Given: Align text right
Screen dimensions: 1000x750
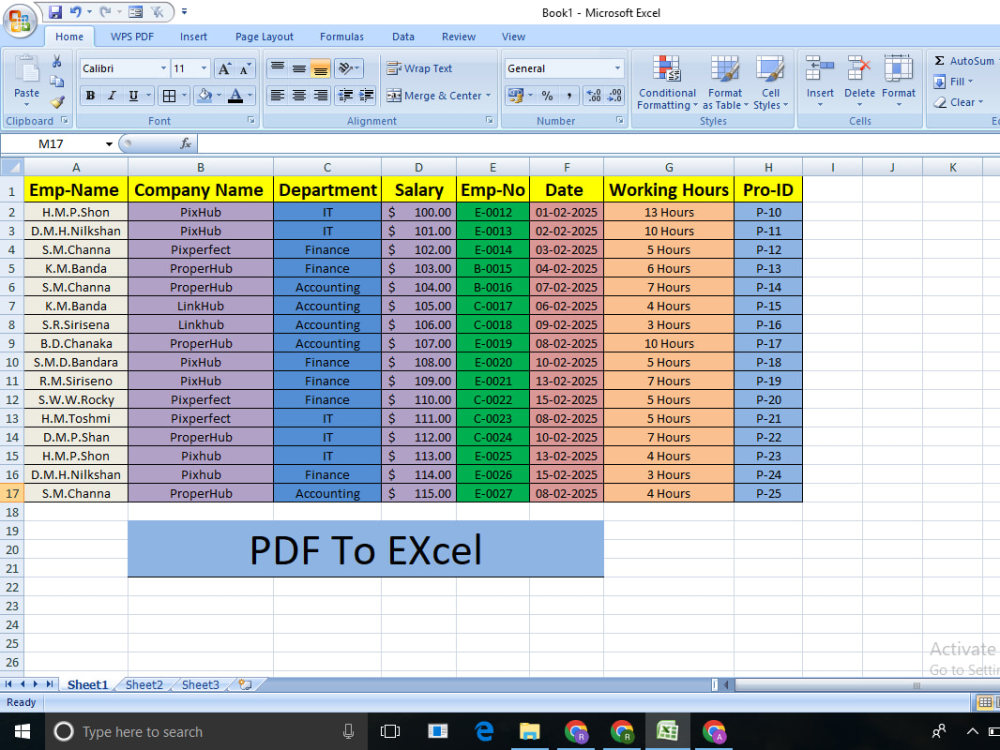Looking at the screenshot, I should click(x=320, y=96).
